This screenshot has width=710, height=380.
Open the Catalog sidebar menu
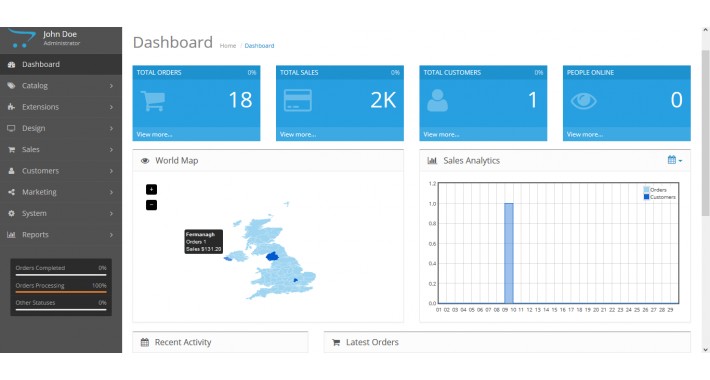coord(61,86)
